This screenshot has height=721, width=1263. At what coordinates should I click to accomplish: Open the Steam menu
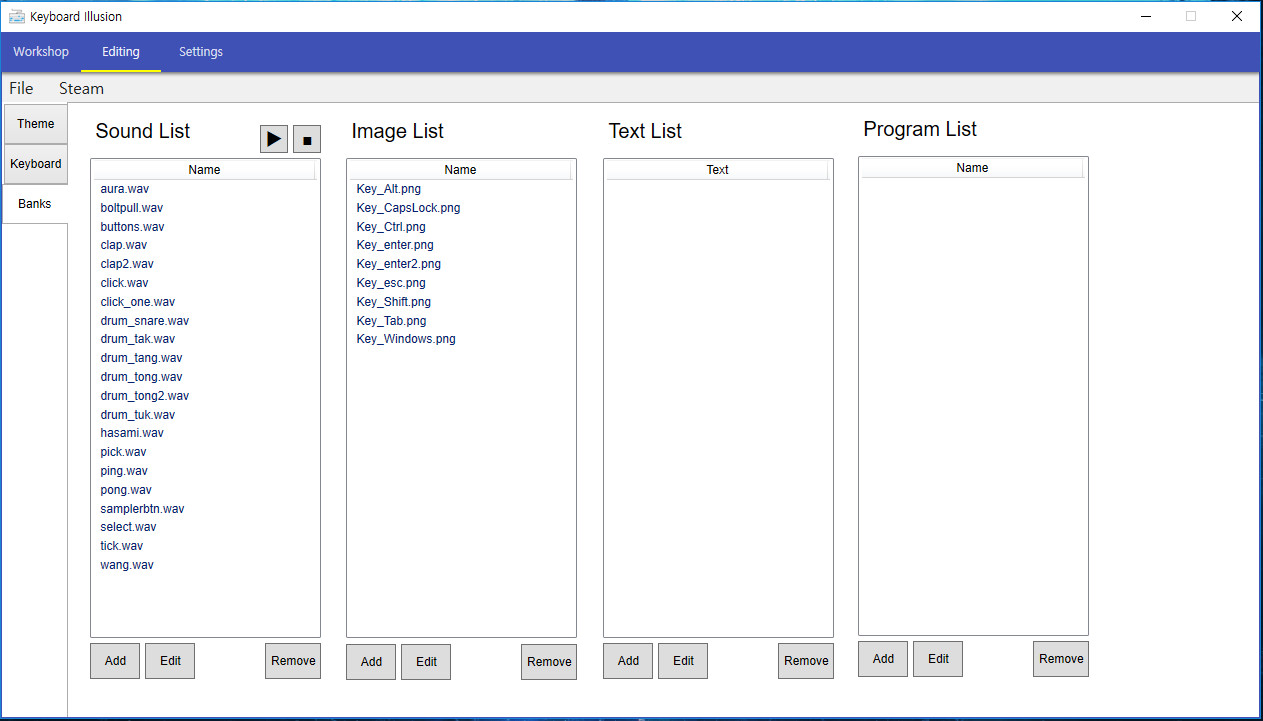(80, 88)
